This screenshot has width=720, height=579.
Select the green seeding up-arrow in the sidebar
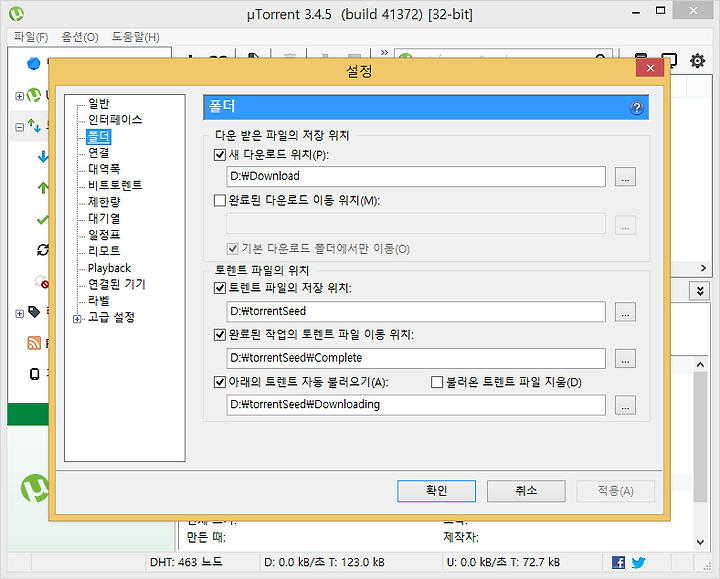(x=43, y=187)
